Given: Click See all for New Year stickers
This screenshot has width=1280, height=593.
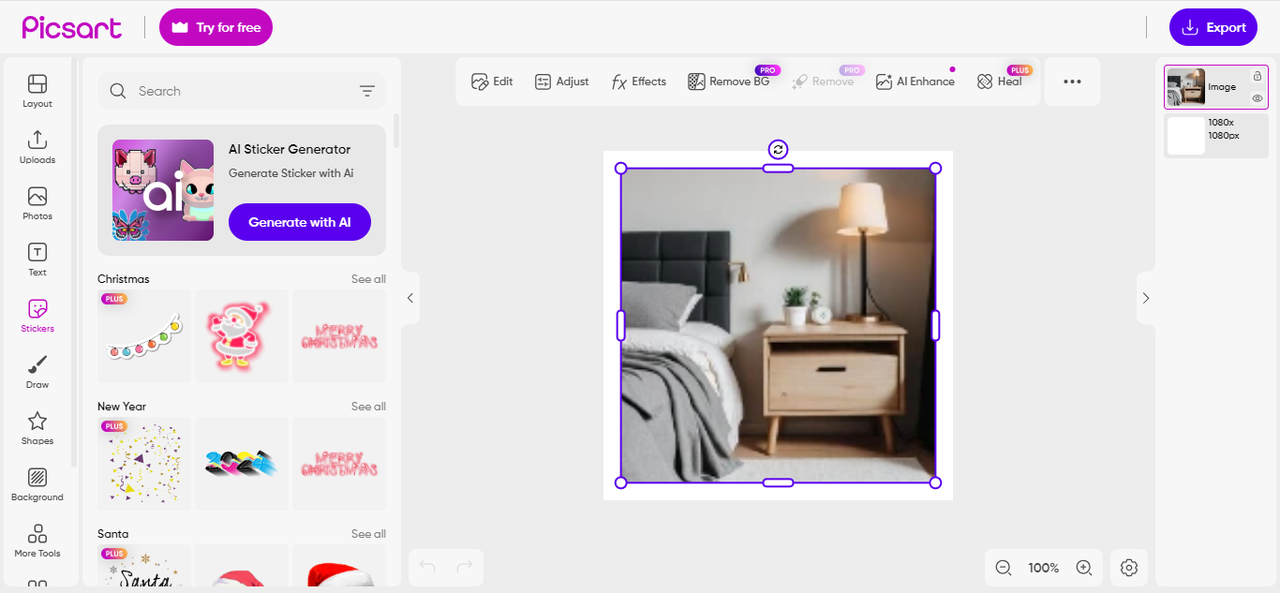Looking at the screenshot, I should click(368, 406).
